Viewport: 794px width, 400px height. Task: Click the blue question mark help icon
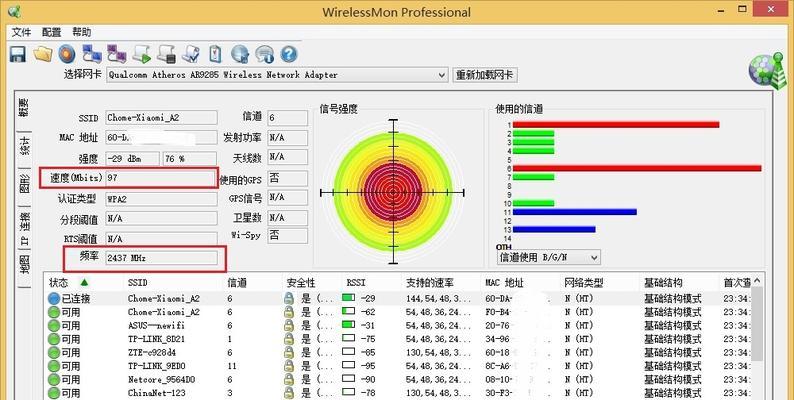coord(289,54)
